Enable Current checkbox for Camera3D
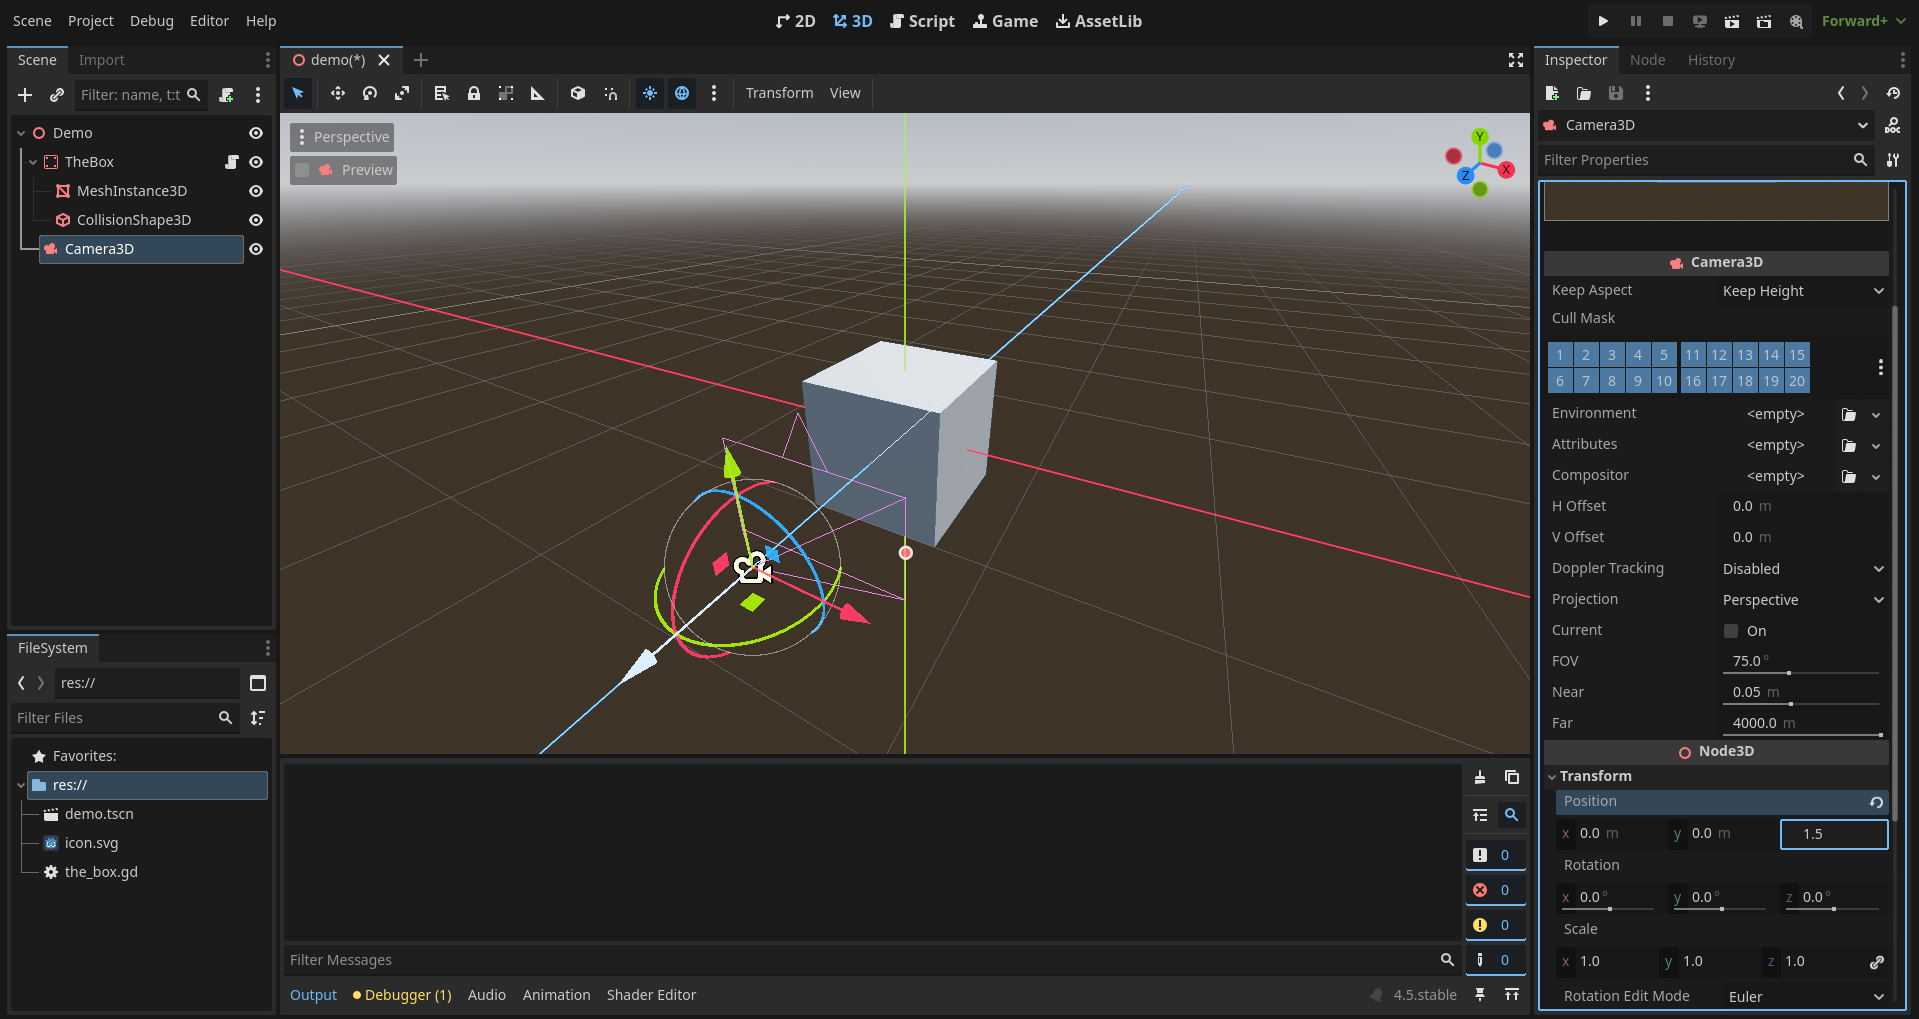Image resolution: width=1919 pixels, height=1019 pixels. coord(1731,631)
